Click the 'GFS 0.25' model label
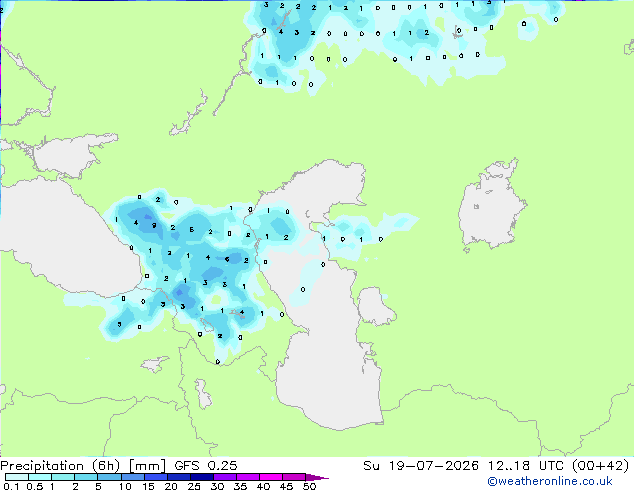634x490 pixels. click(206, 466)
